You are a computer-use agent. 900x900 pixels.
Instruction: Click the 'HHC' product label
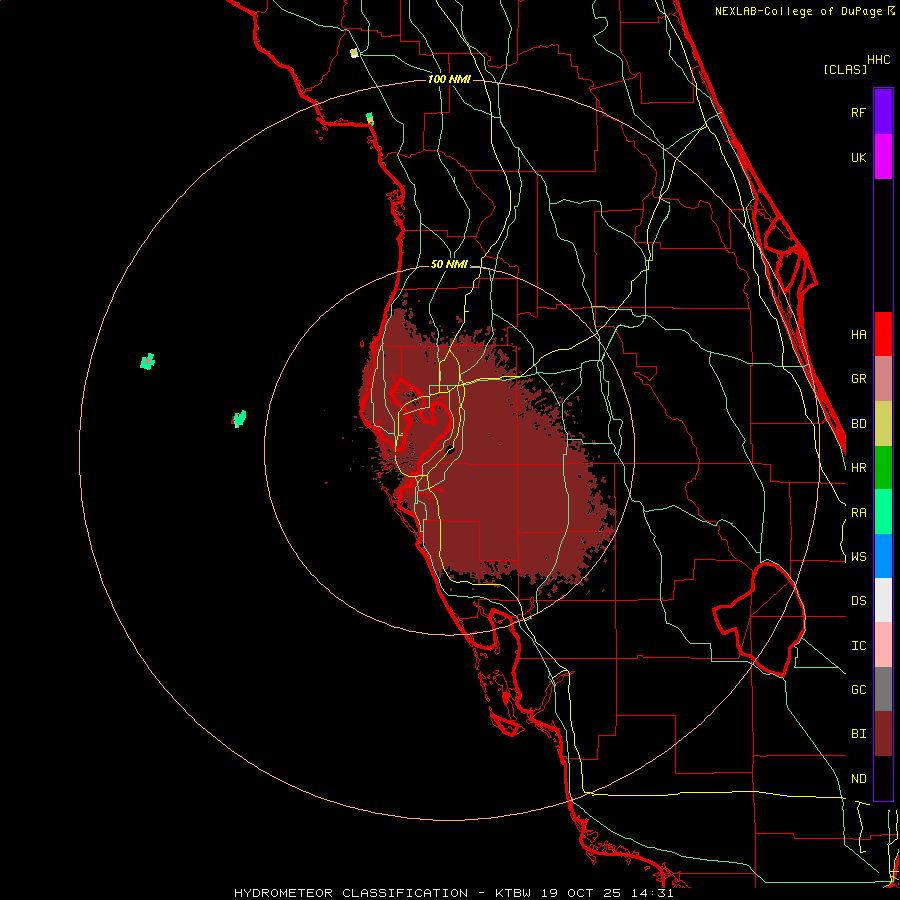pos(878,60)
